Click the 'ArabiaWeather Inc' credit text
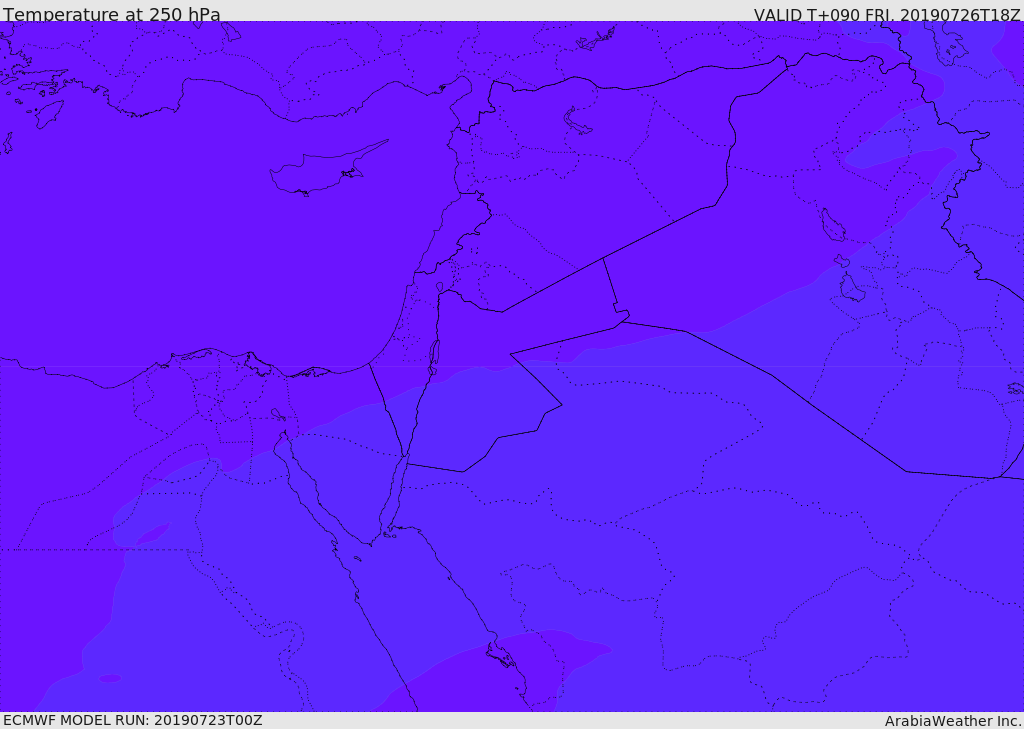The width and height of the screenshot is (1024, 729). click(x=953, y=721)
